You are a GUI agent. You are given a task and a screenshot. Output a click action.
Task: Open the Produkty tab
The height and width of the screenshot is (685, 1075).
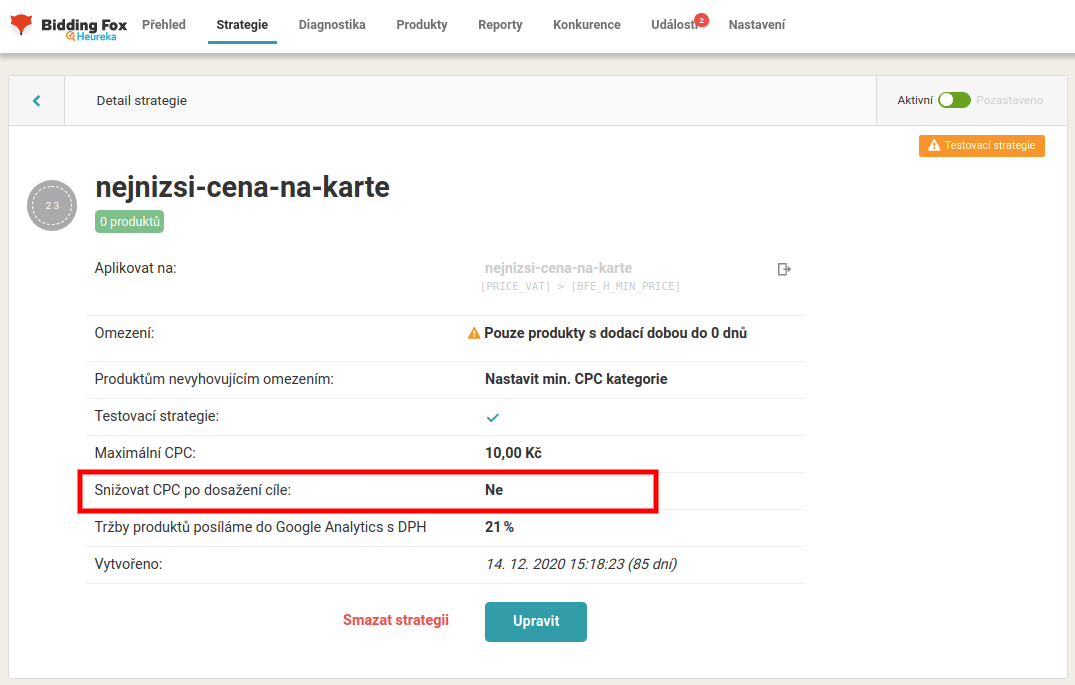422,25
